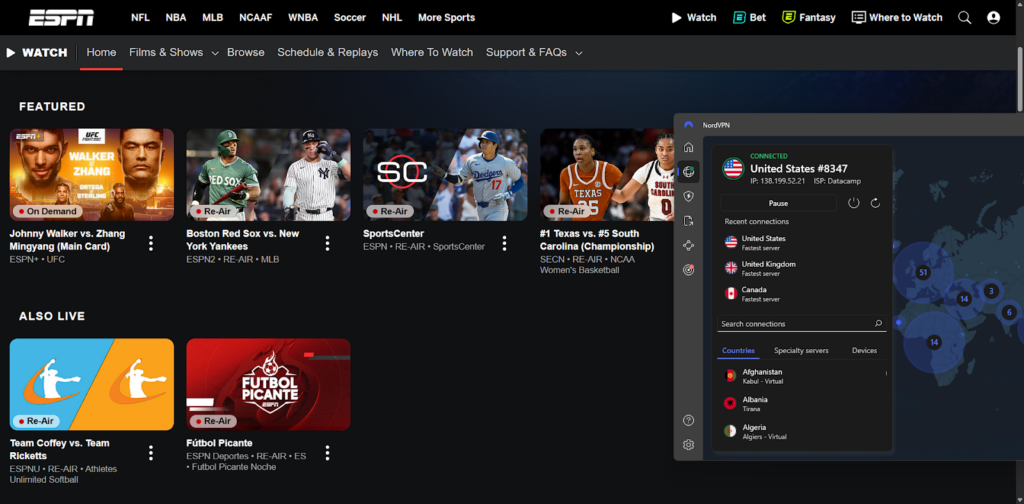
Task: Click the Watch play icon in the top bar
Action: pyautogui.click(x=677, y=18)
